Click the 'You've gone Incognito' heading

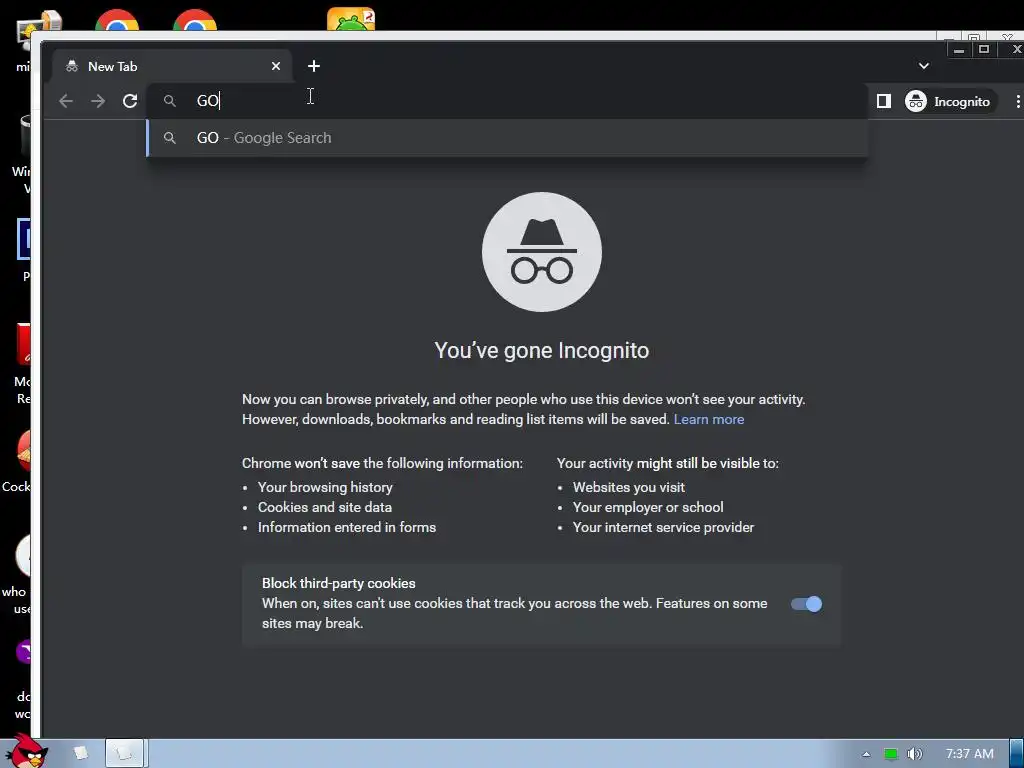point(541,350)
